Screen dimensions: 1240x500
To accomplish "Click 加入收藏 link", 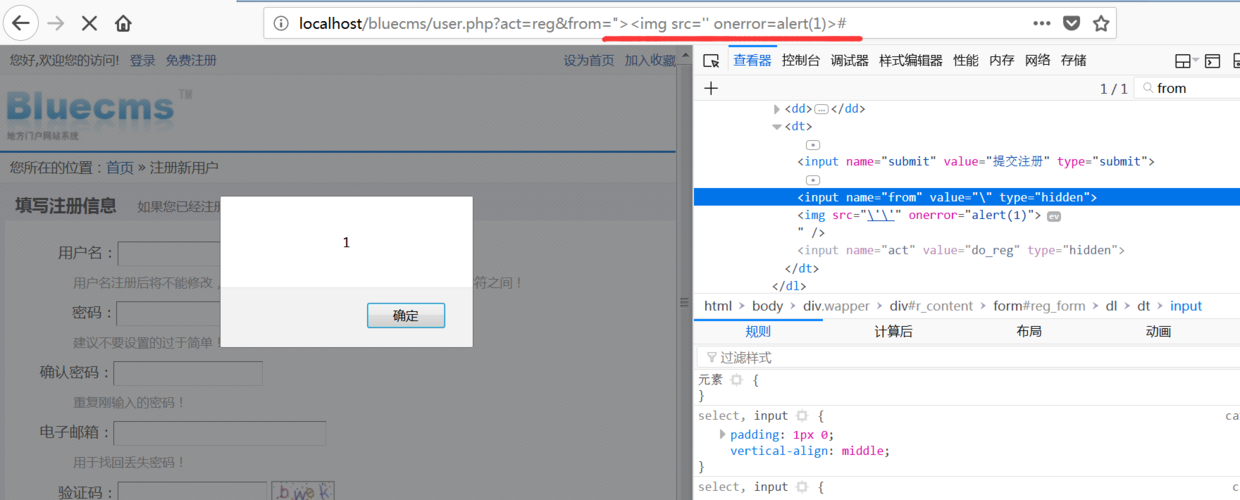I will pyautogui.click(x=650, y=60).
